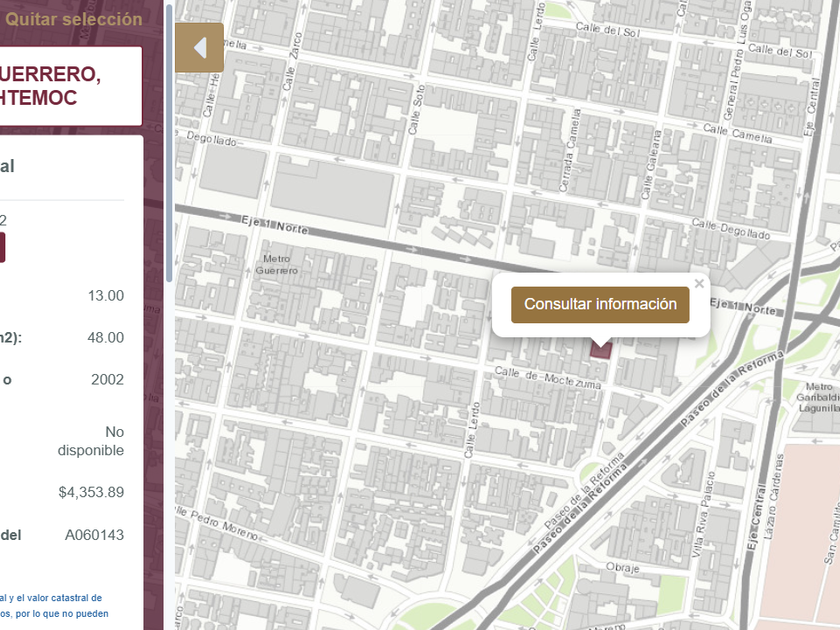Click the highlighted red parcel on the map
This screenshot has width=840, height=630.
[601, 351]
